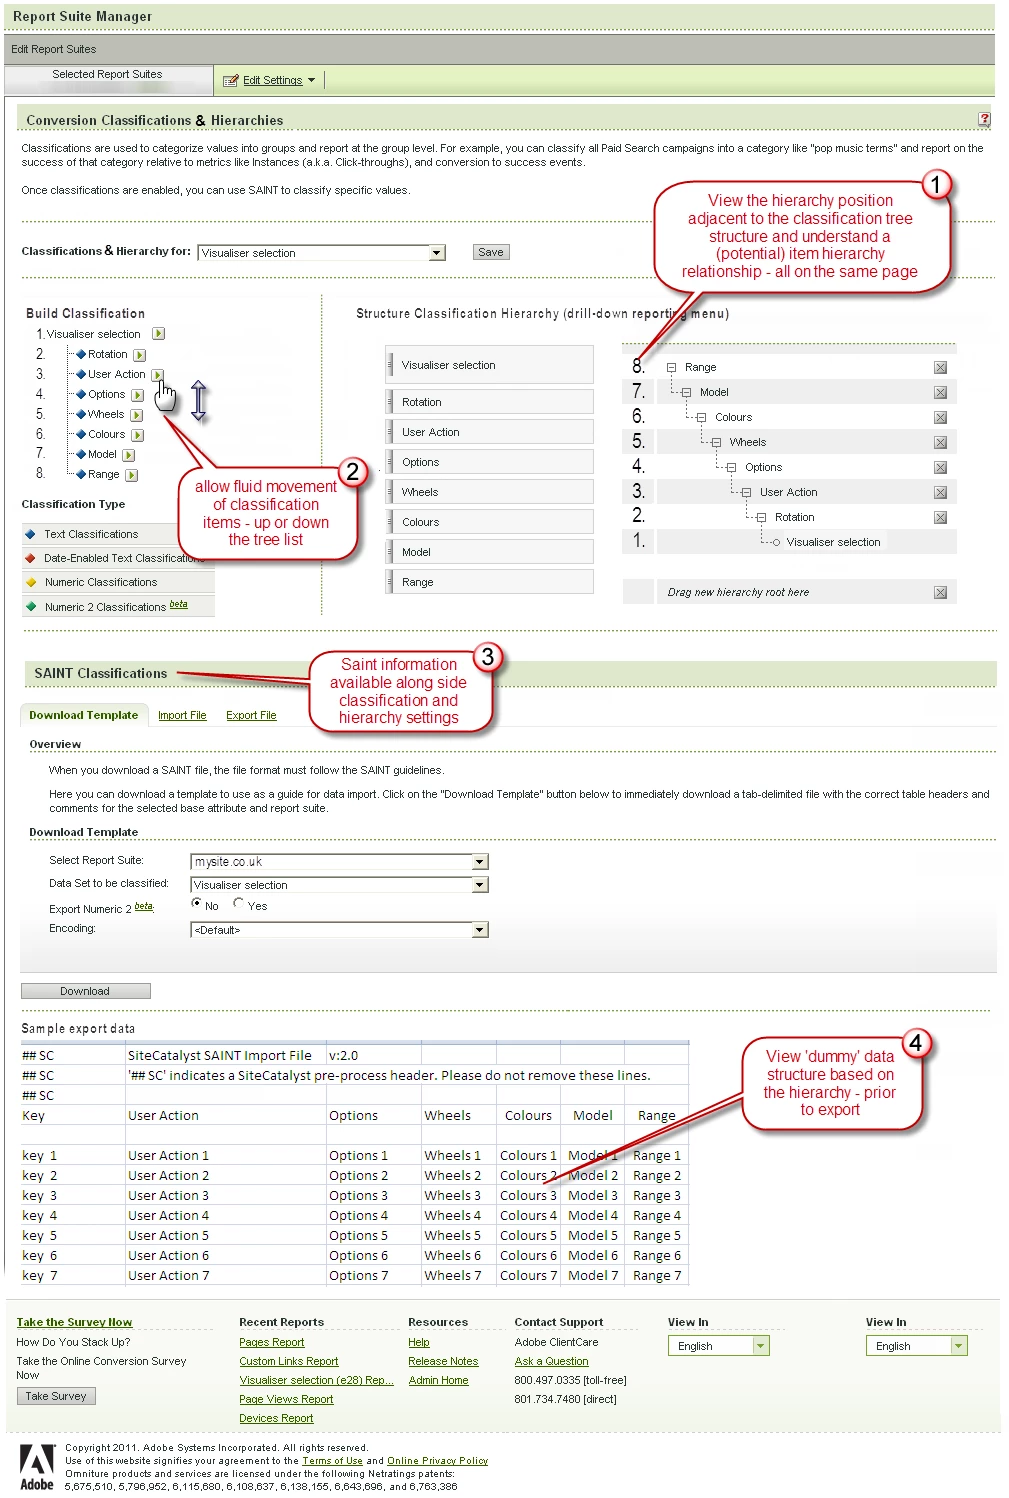
Task: Collapse the Colours node in hierarchy tree
Action: [701, 417]
